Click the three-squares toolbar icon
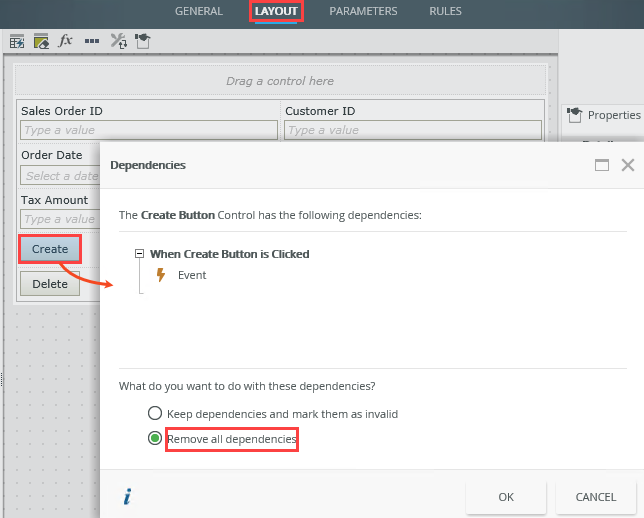The image size is (644, 518). tap(92, 41)
